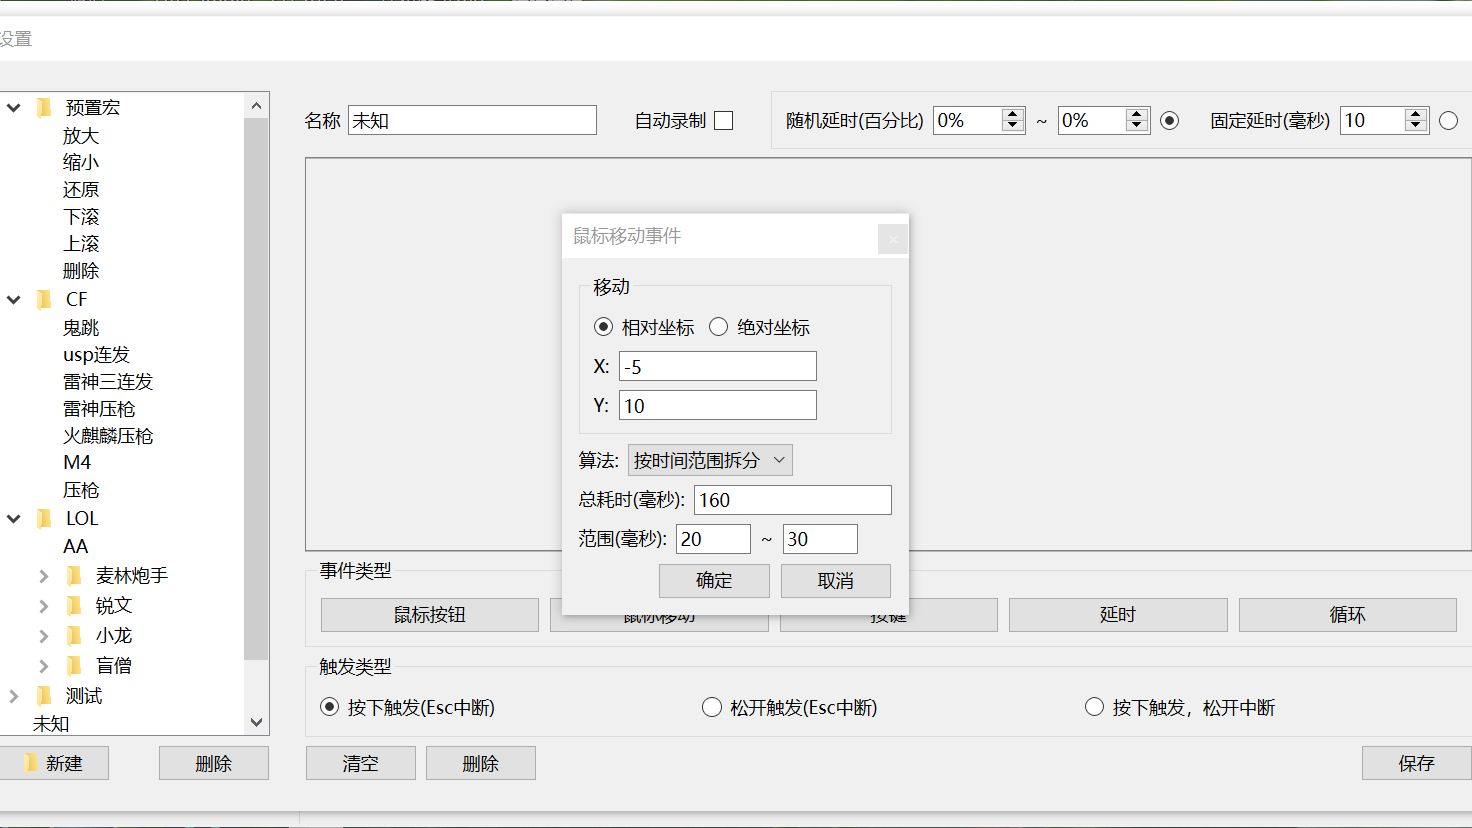
Task: Select 放大 macro in tree
Action: tap(81, 135)
